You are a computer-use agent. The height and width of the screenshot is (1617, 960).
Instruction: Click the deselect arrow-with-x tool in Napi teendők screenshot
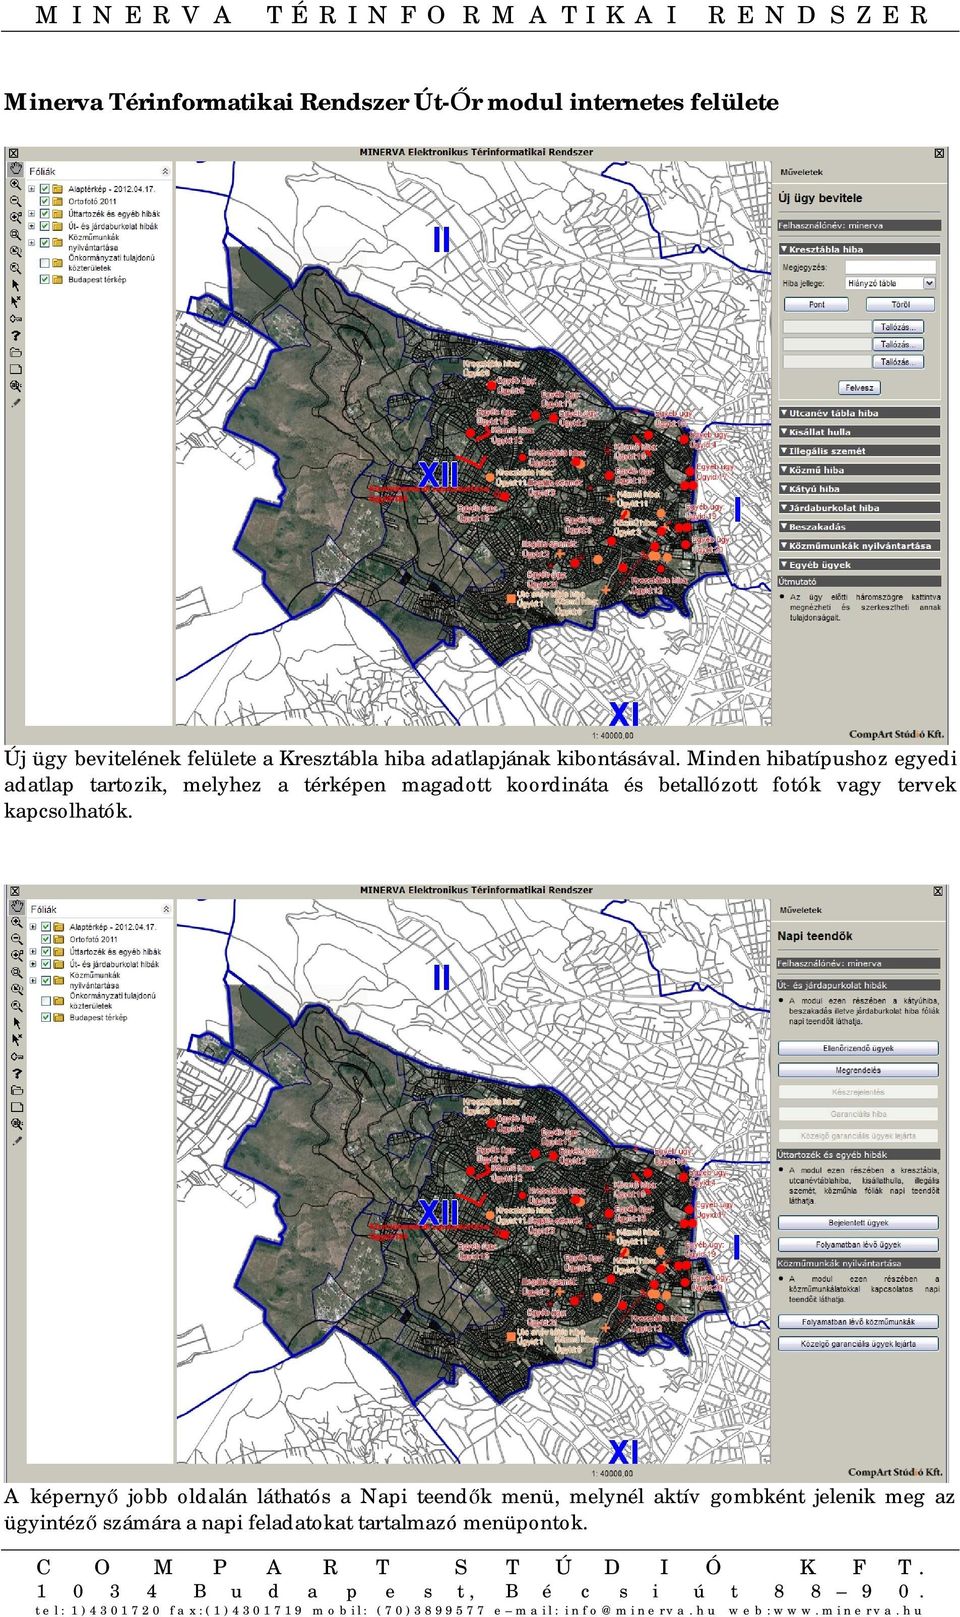(17, 1040)
